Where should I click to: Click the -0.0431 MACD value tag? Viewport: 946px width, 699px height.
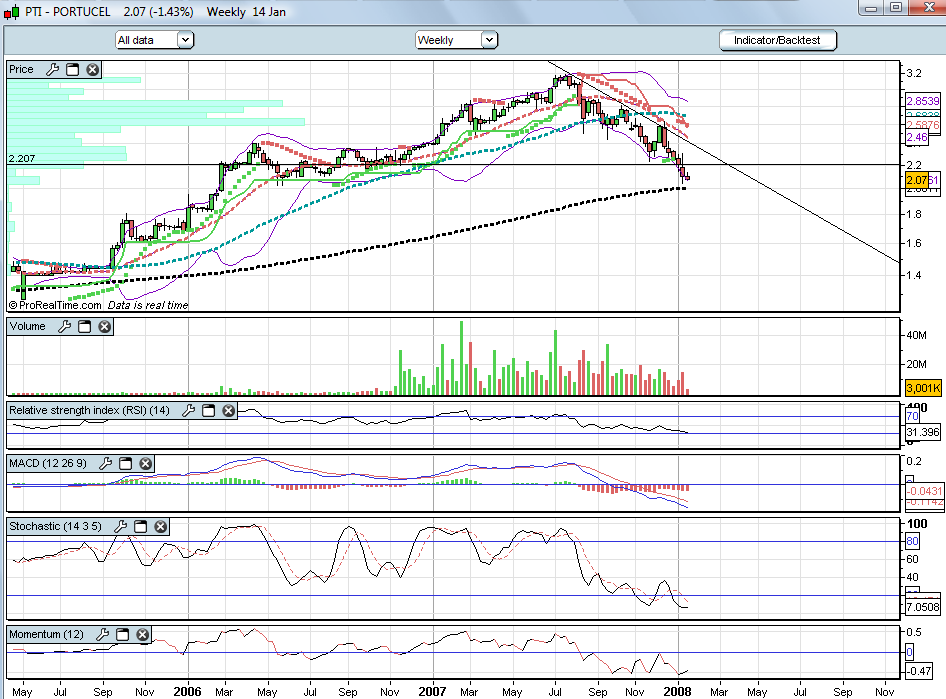[x=924, y=491]
